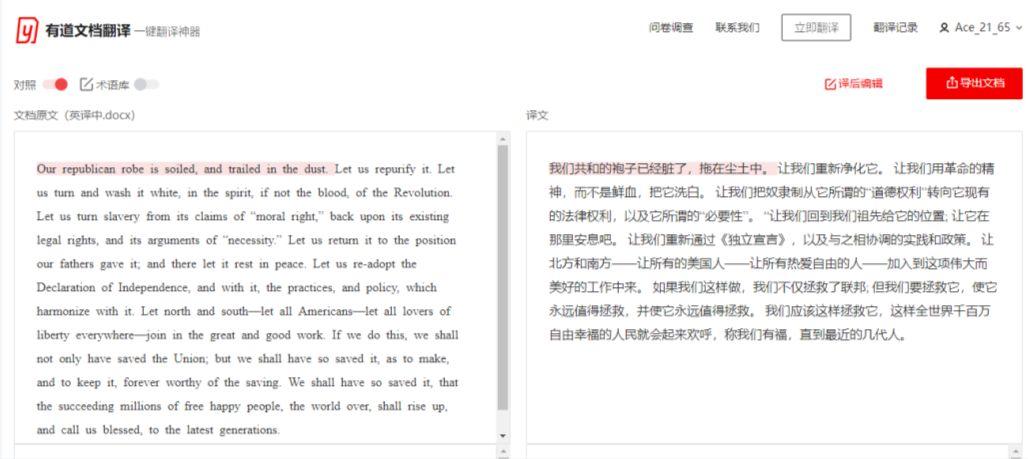
Task: Click the Ace_21_65 username text
Action: click(982, 28)
